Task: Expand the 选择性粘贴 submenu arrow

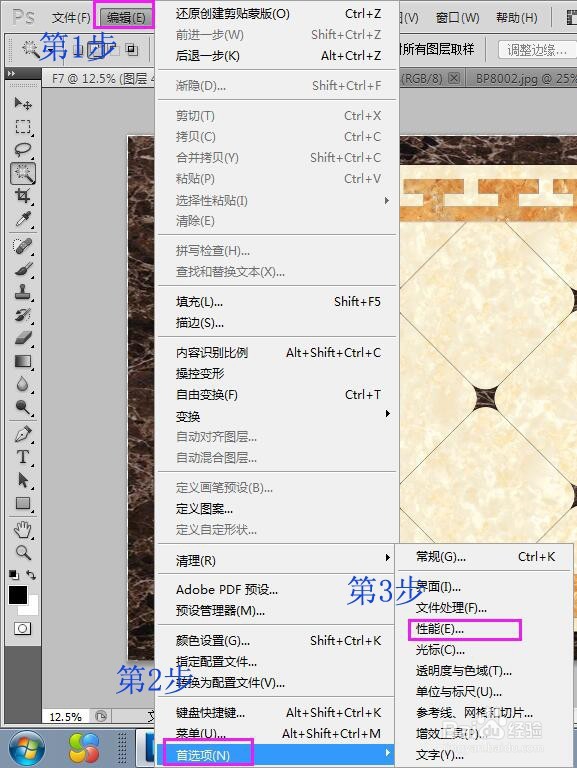Action: coord(387,200)
